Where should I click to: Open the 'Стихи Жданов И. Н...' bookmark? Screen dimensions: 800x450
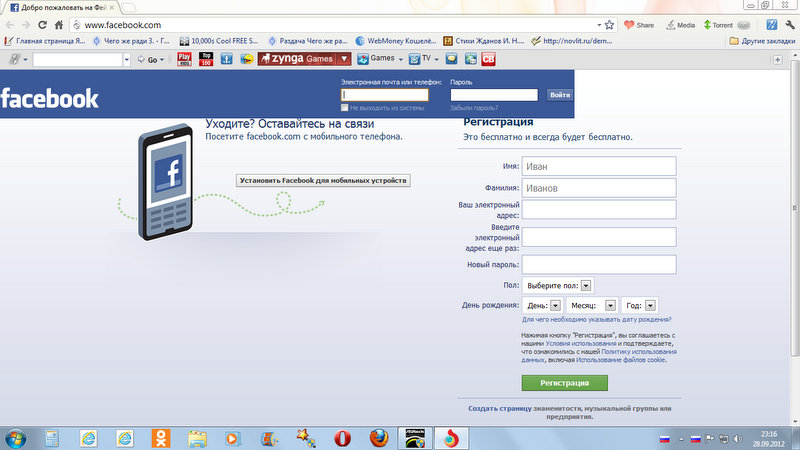pos(484,41)
